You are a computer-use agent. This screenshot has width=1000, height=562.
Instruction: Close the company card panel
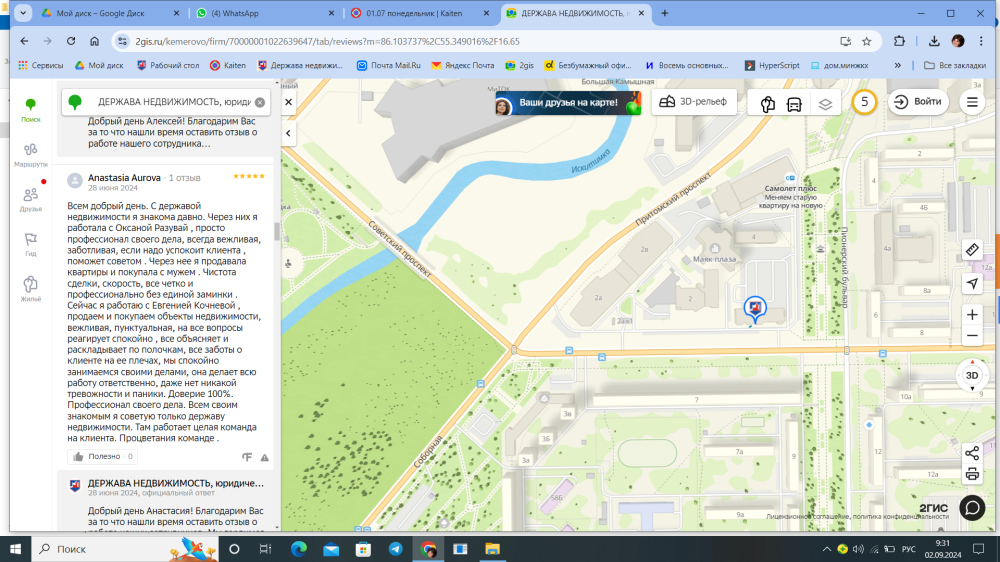pyautogui.click(x=288, y=102)
